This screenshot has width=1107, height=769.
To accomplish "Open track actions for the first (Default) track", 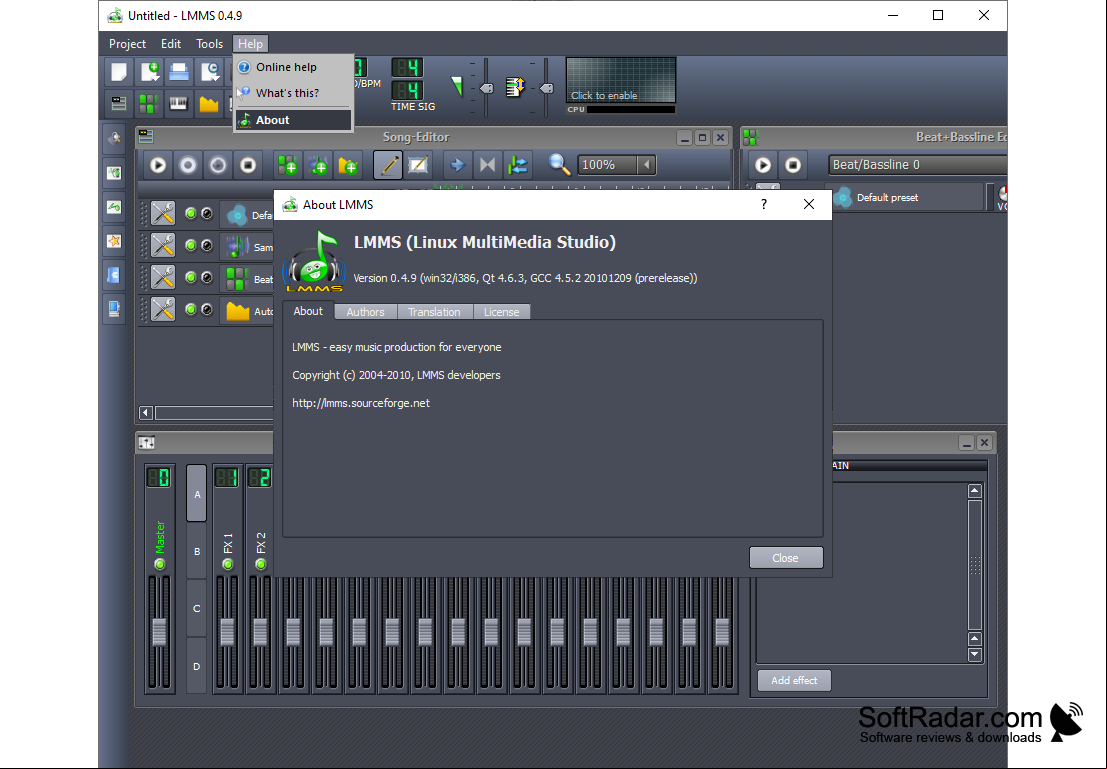I will click(x=163, y=213).
